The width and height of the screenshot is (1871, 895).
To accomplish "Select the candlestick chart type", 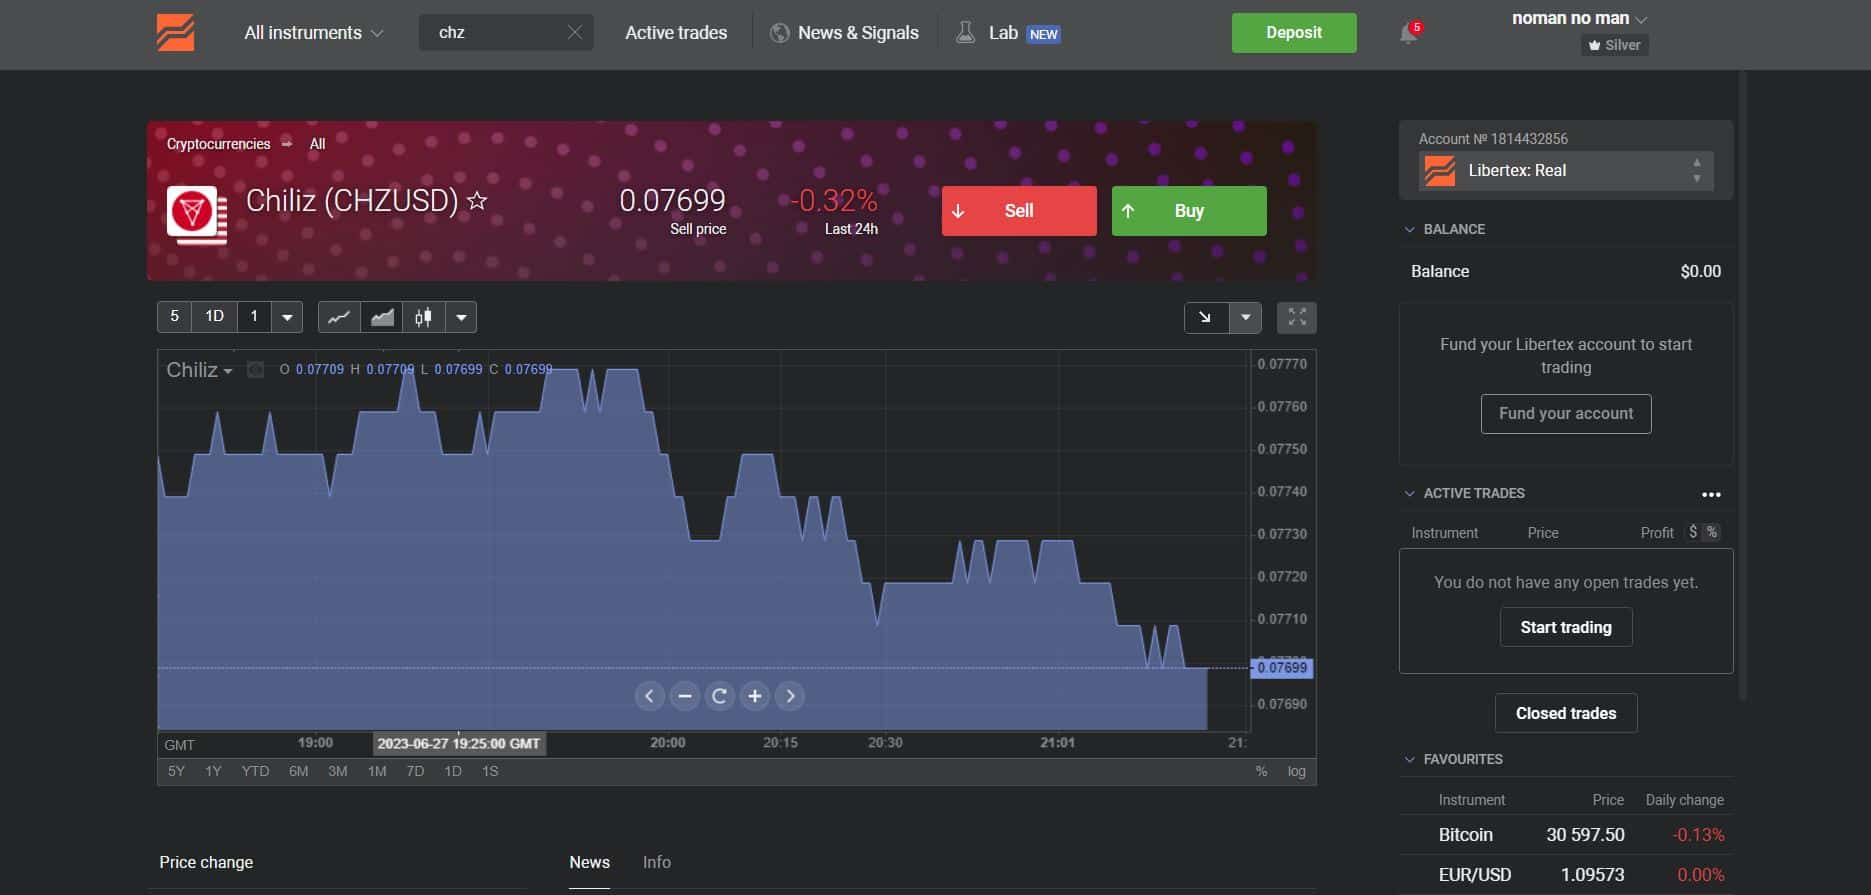I will coord(424,317).
